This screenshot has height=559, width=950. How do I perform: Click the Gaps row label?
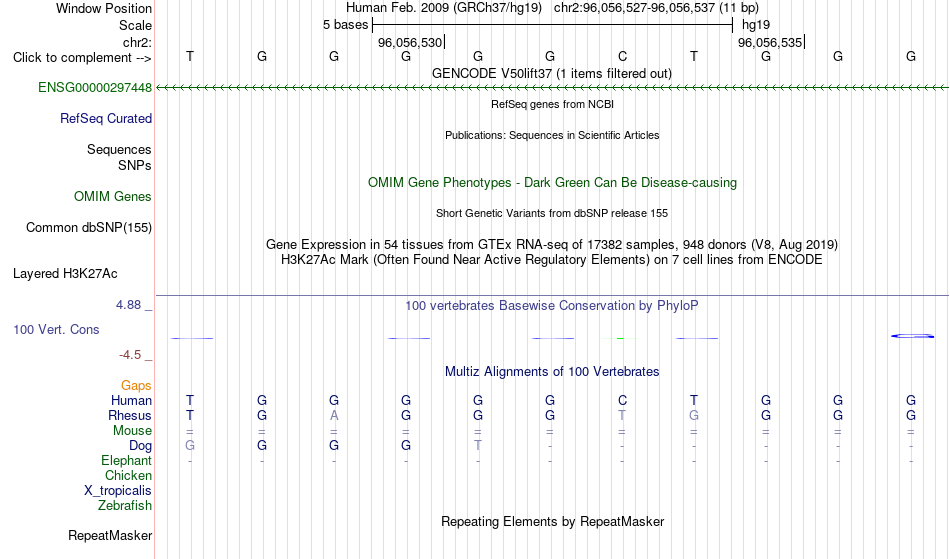pos(136,386)
